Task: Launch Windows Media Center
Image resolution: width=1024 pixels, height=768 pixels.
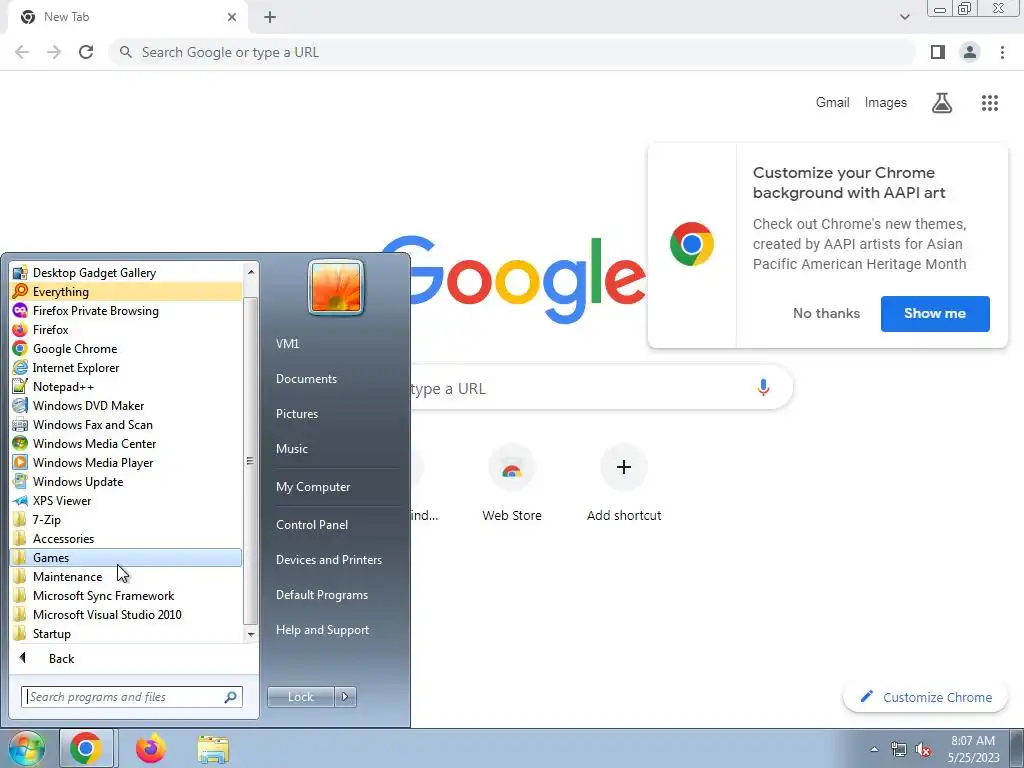Action: (x=127, y=443)
